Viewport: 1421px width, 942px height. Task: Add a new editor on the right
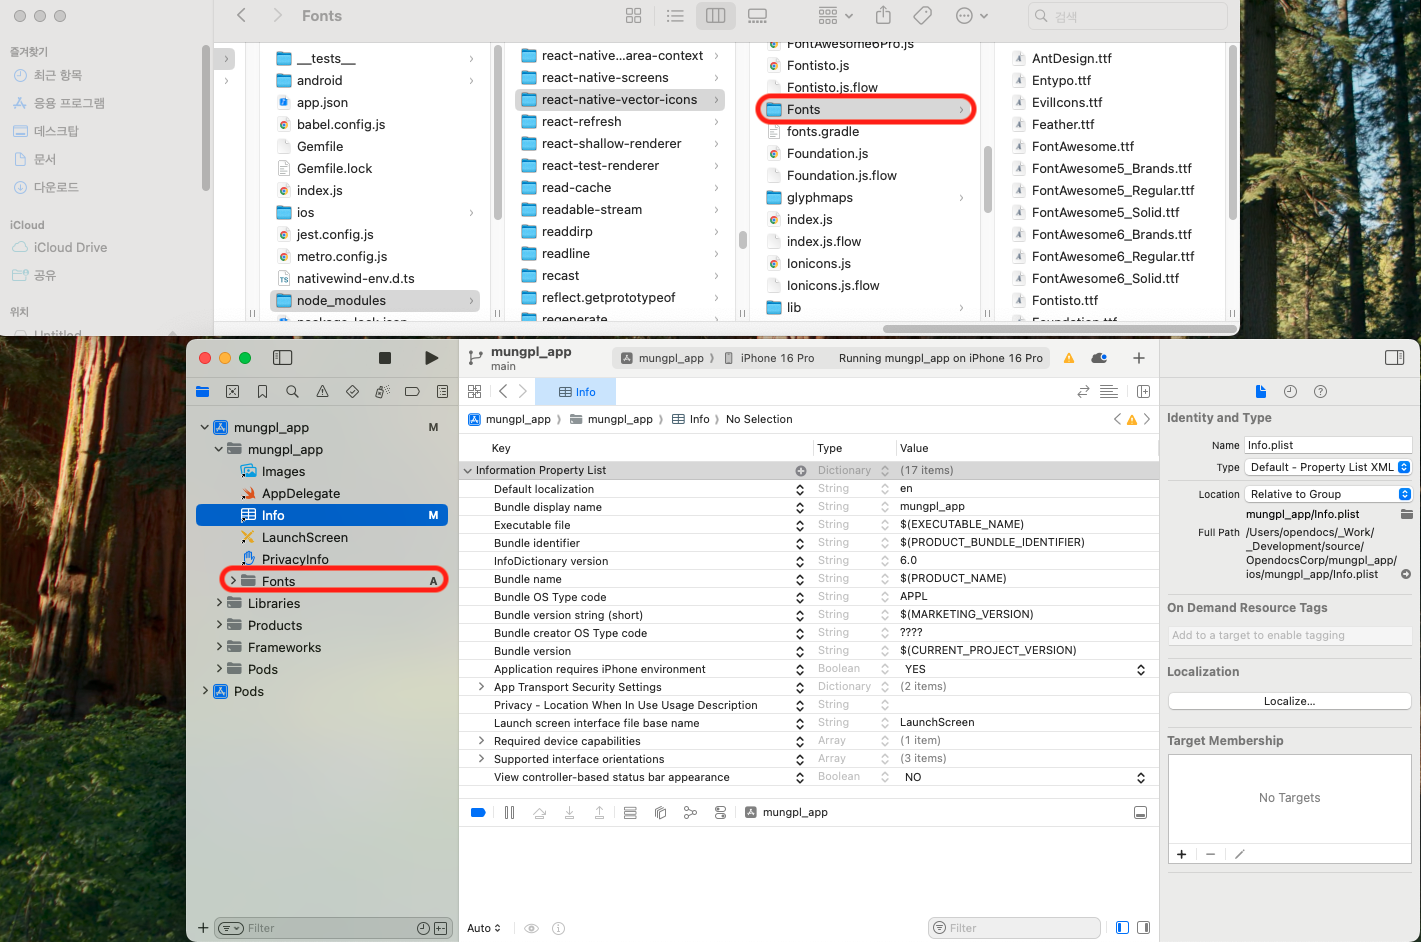(1143, 392)
